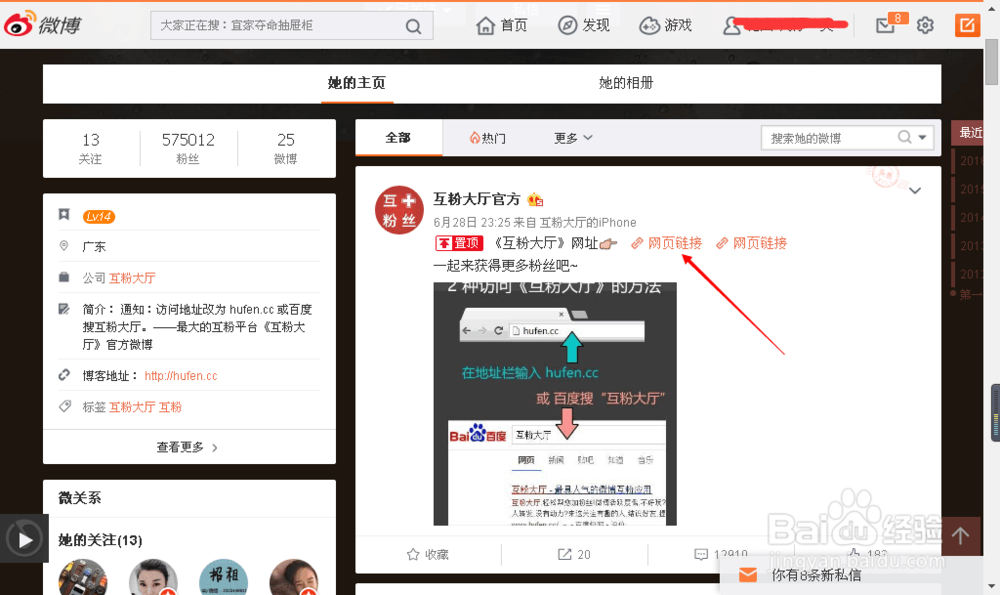
Task: Open the 你有8条新私信 notification
Action: 816,575
